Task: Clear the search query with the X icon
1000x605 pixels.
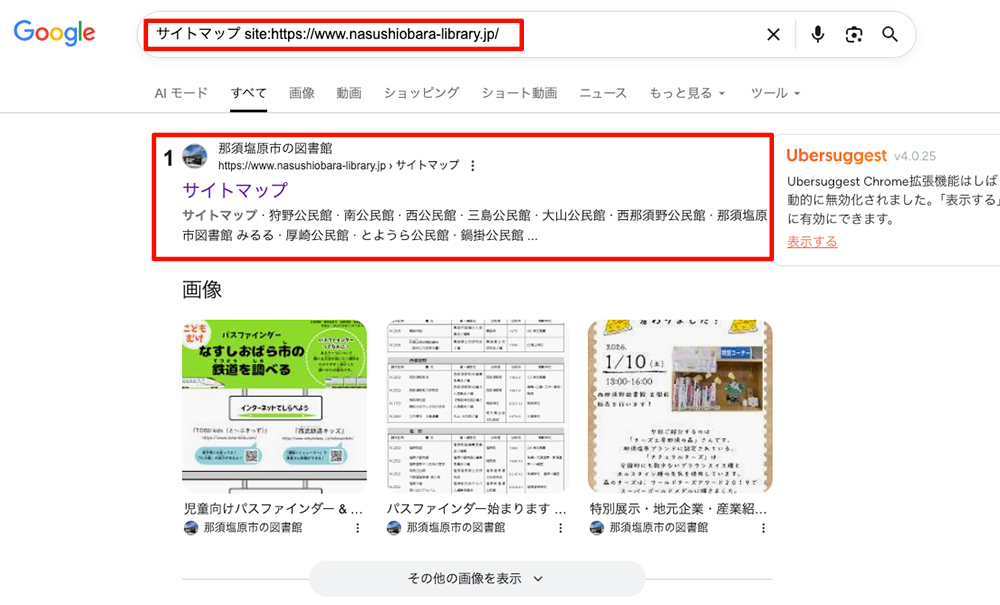Action: tap(773, 34)
